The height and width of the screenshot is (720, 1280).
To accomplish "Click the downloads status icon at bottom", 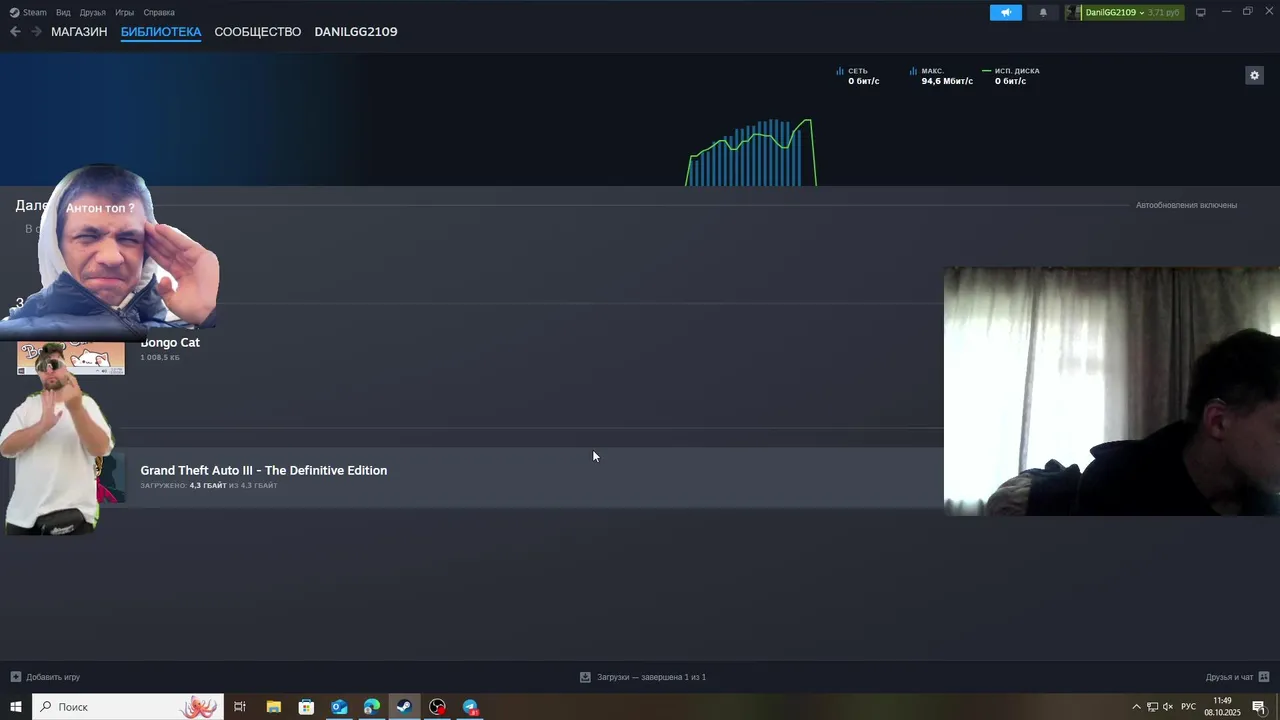I will [585, 677].
